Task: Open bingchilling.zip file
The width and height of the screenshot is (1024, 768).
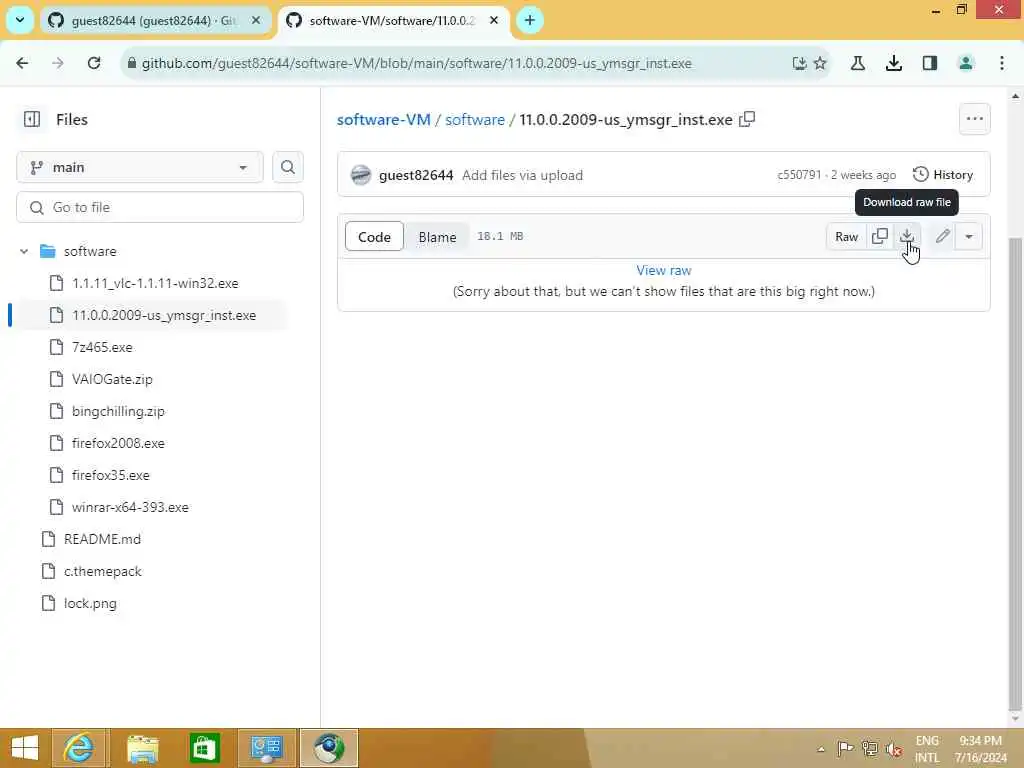Action: (108, 411)
